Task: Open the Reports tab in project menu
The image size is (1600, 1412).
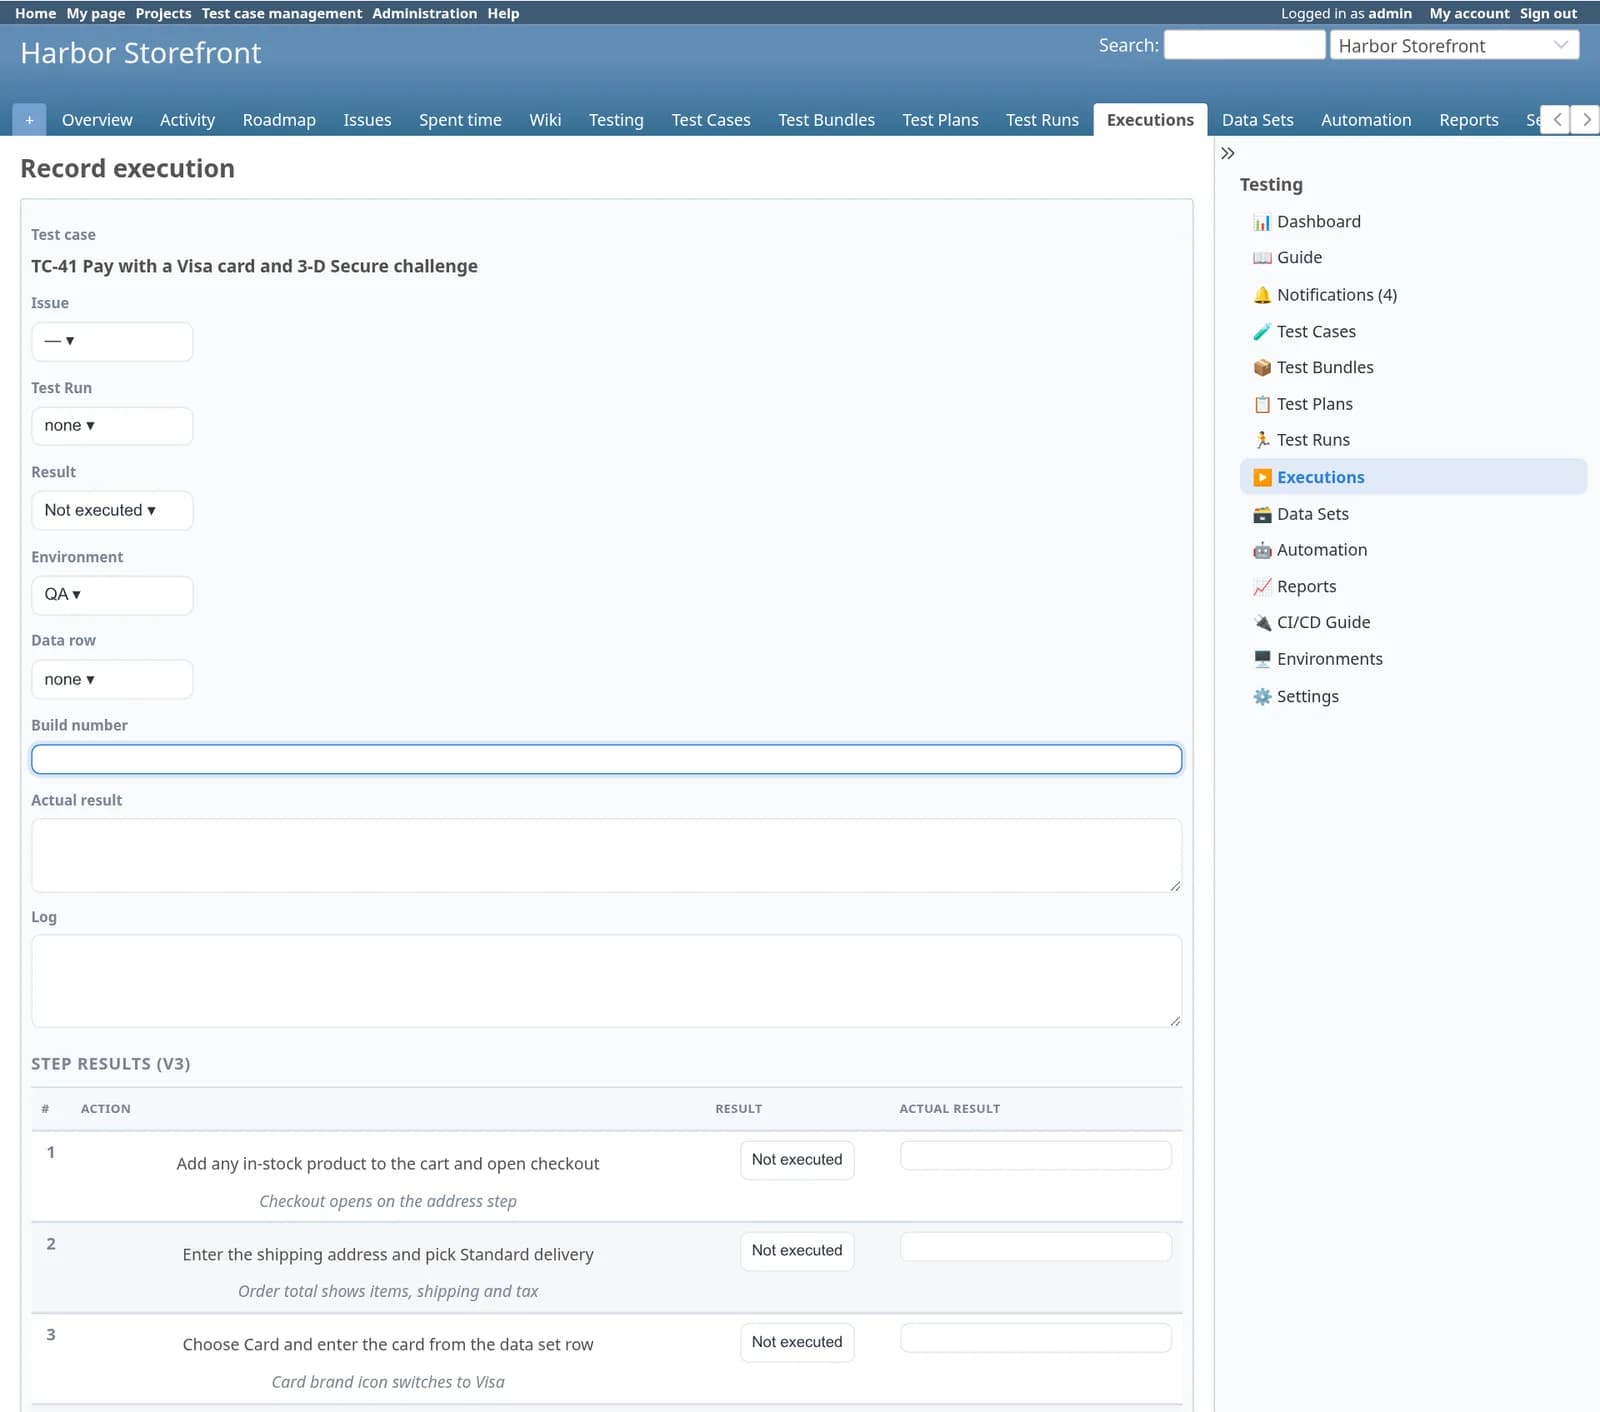Action: click(1469, 120)
